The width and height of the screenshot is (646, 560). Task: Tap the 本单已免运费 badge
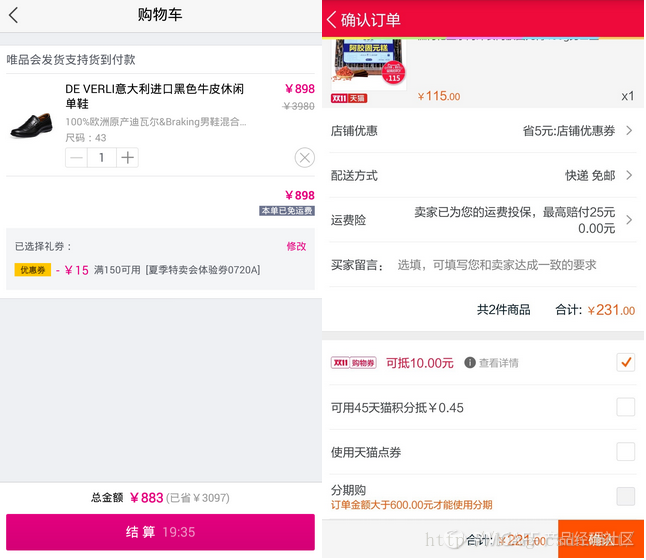click(287, 211)
